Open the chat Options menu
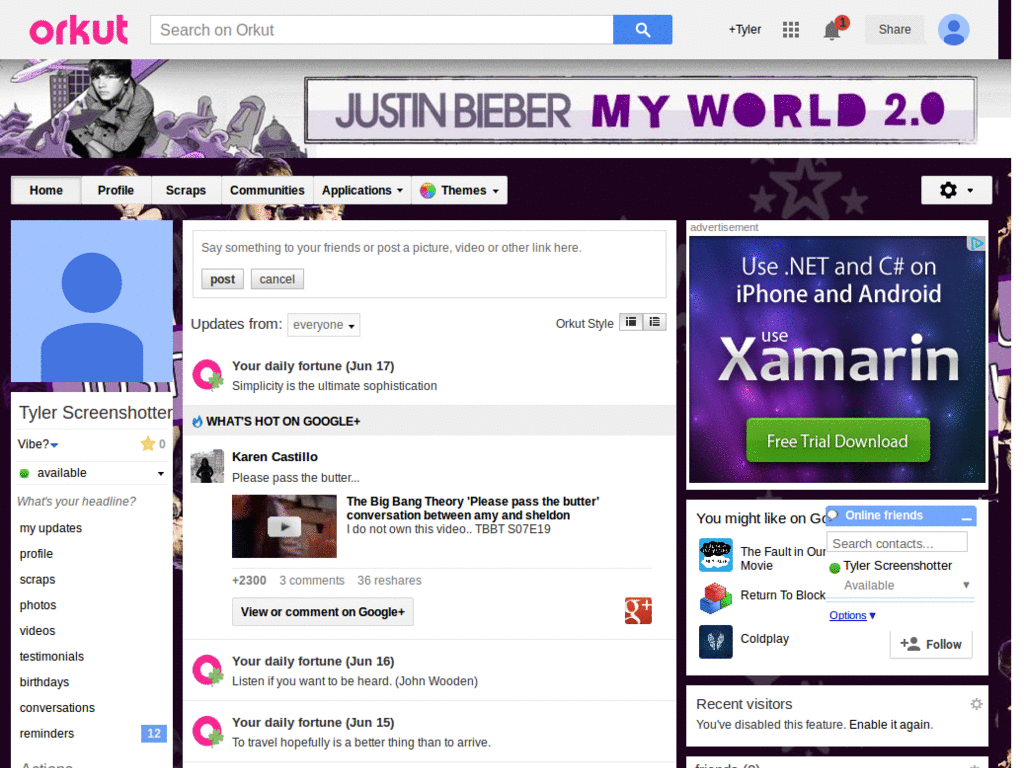Screen dimensions: 1024x768 tap(852, 615)
